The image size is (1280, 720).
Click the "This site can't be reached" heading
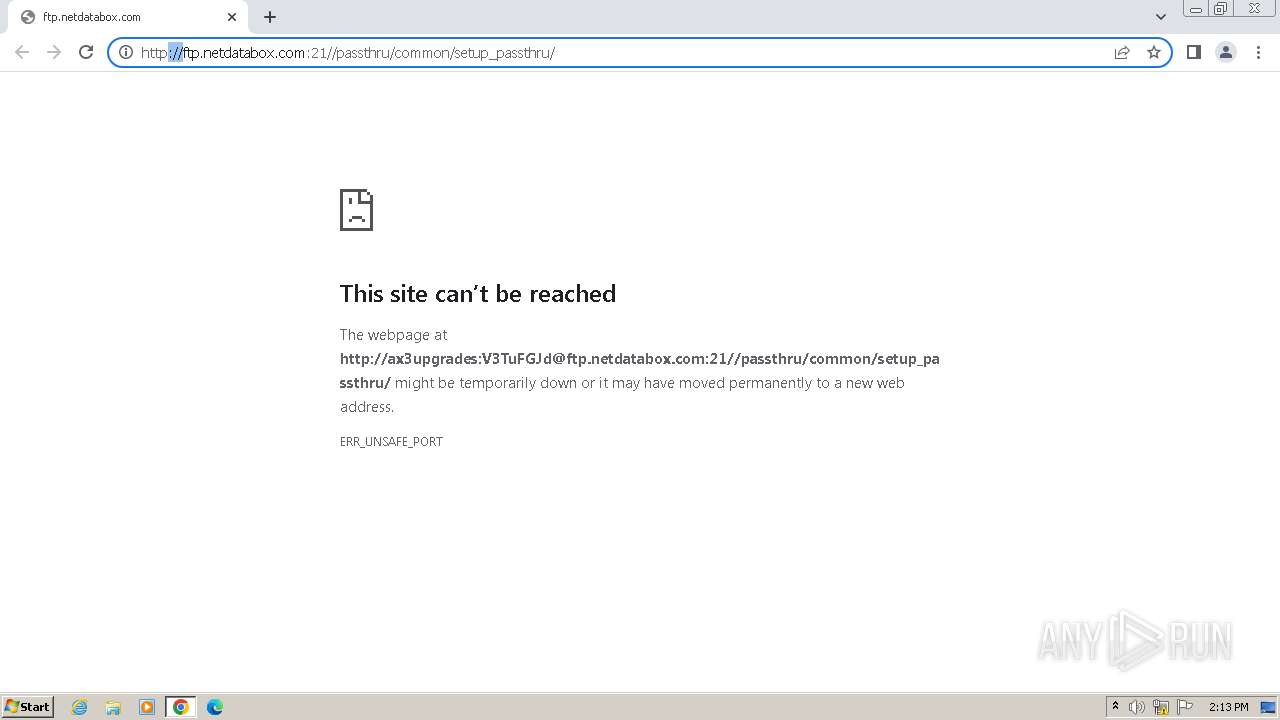tap(478, 293)
